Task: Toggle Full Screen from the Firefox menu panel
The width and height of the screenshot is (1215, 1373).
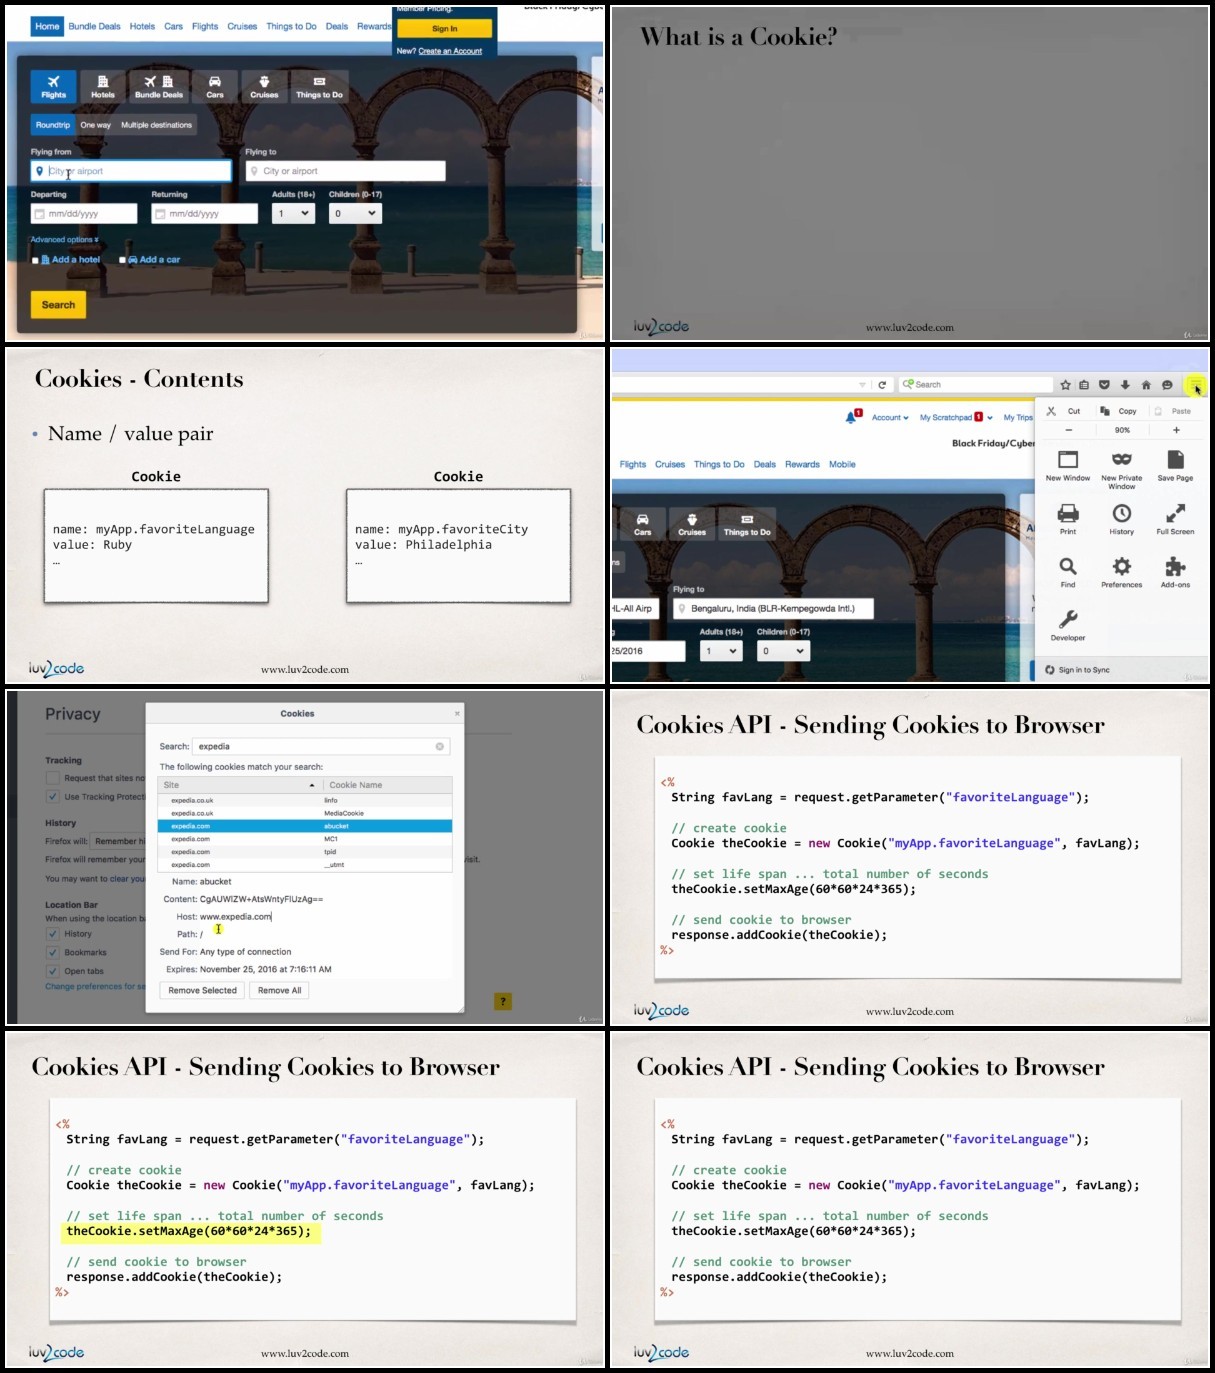Action: pyautogui.click(x=1175, y=518)
